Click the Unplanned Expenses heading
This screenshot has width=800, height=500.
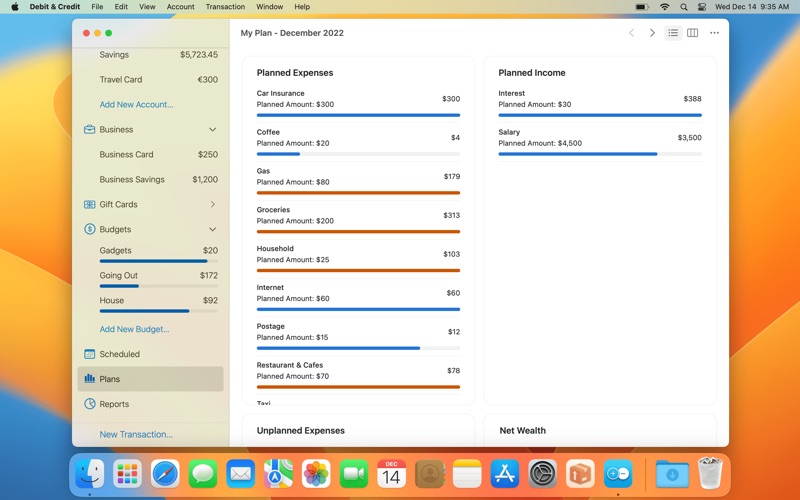click(x=301, y=430)
